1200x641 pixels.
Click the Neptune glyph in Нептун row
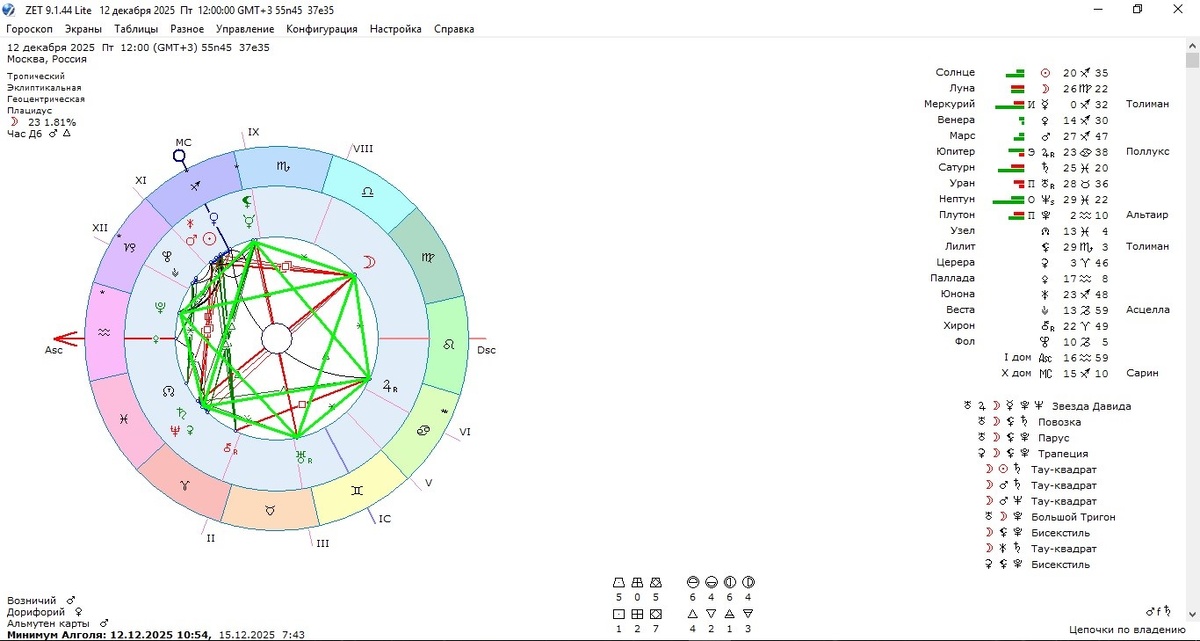point(1048,200)
